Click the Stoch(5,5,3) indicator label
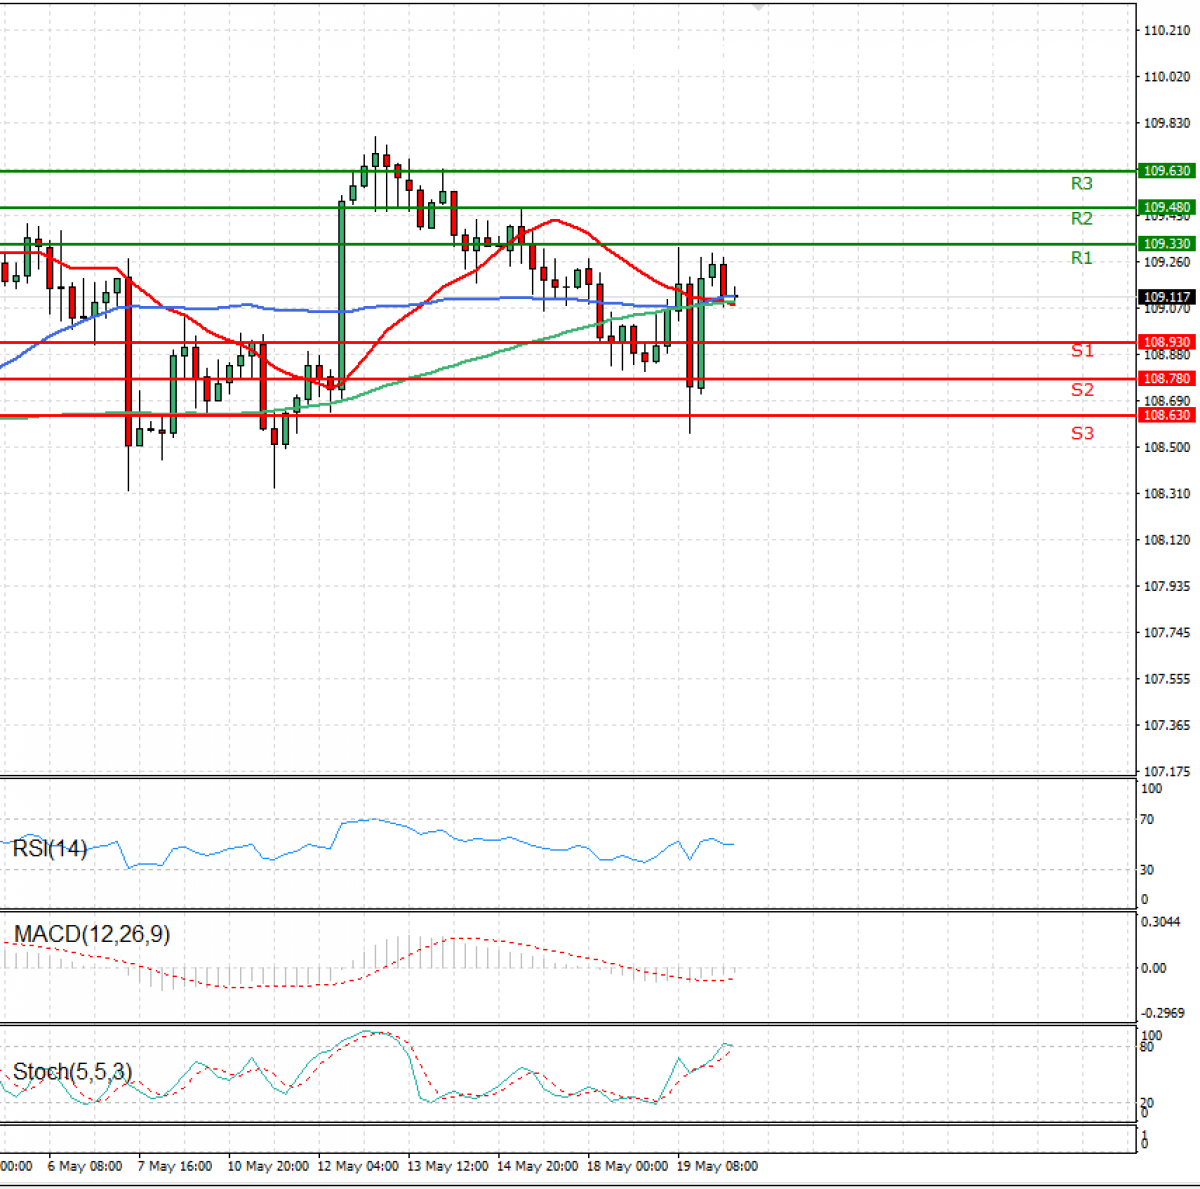The height and width of the screenshot is (1189, 1200). pyautogui.click(x=72, y=1072)
